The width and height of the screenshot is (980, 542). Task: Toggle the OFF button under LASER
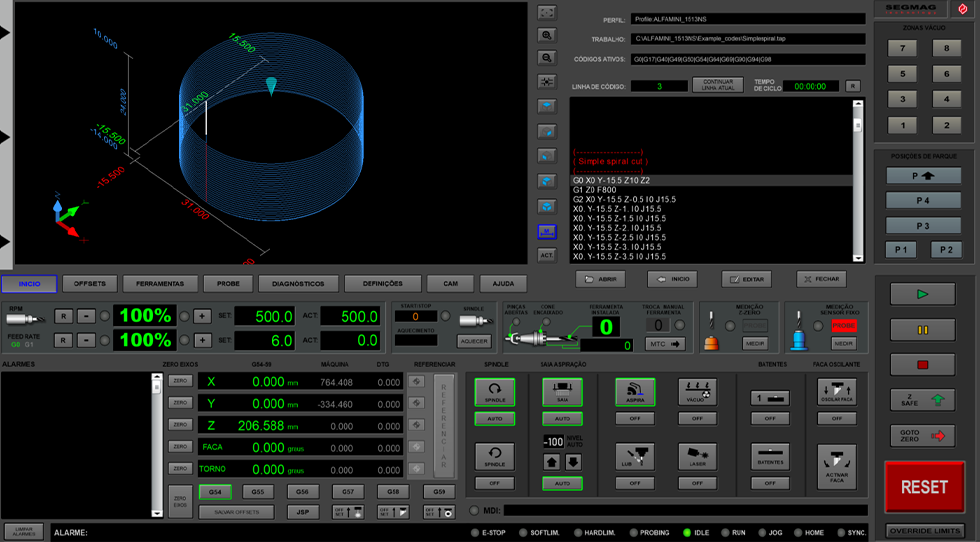click(698, 483)
